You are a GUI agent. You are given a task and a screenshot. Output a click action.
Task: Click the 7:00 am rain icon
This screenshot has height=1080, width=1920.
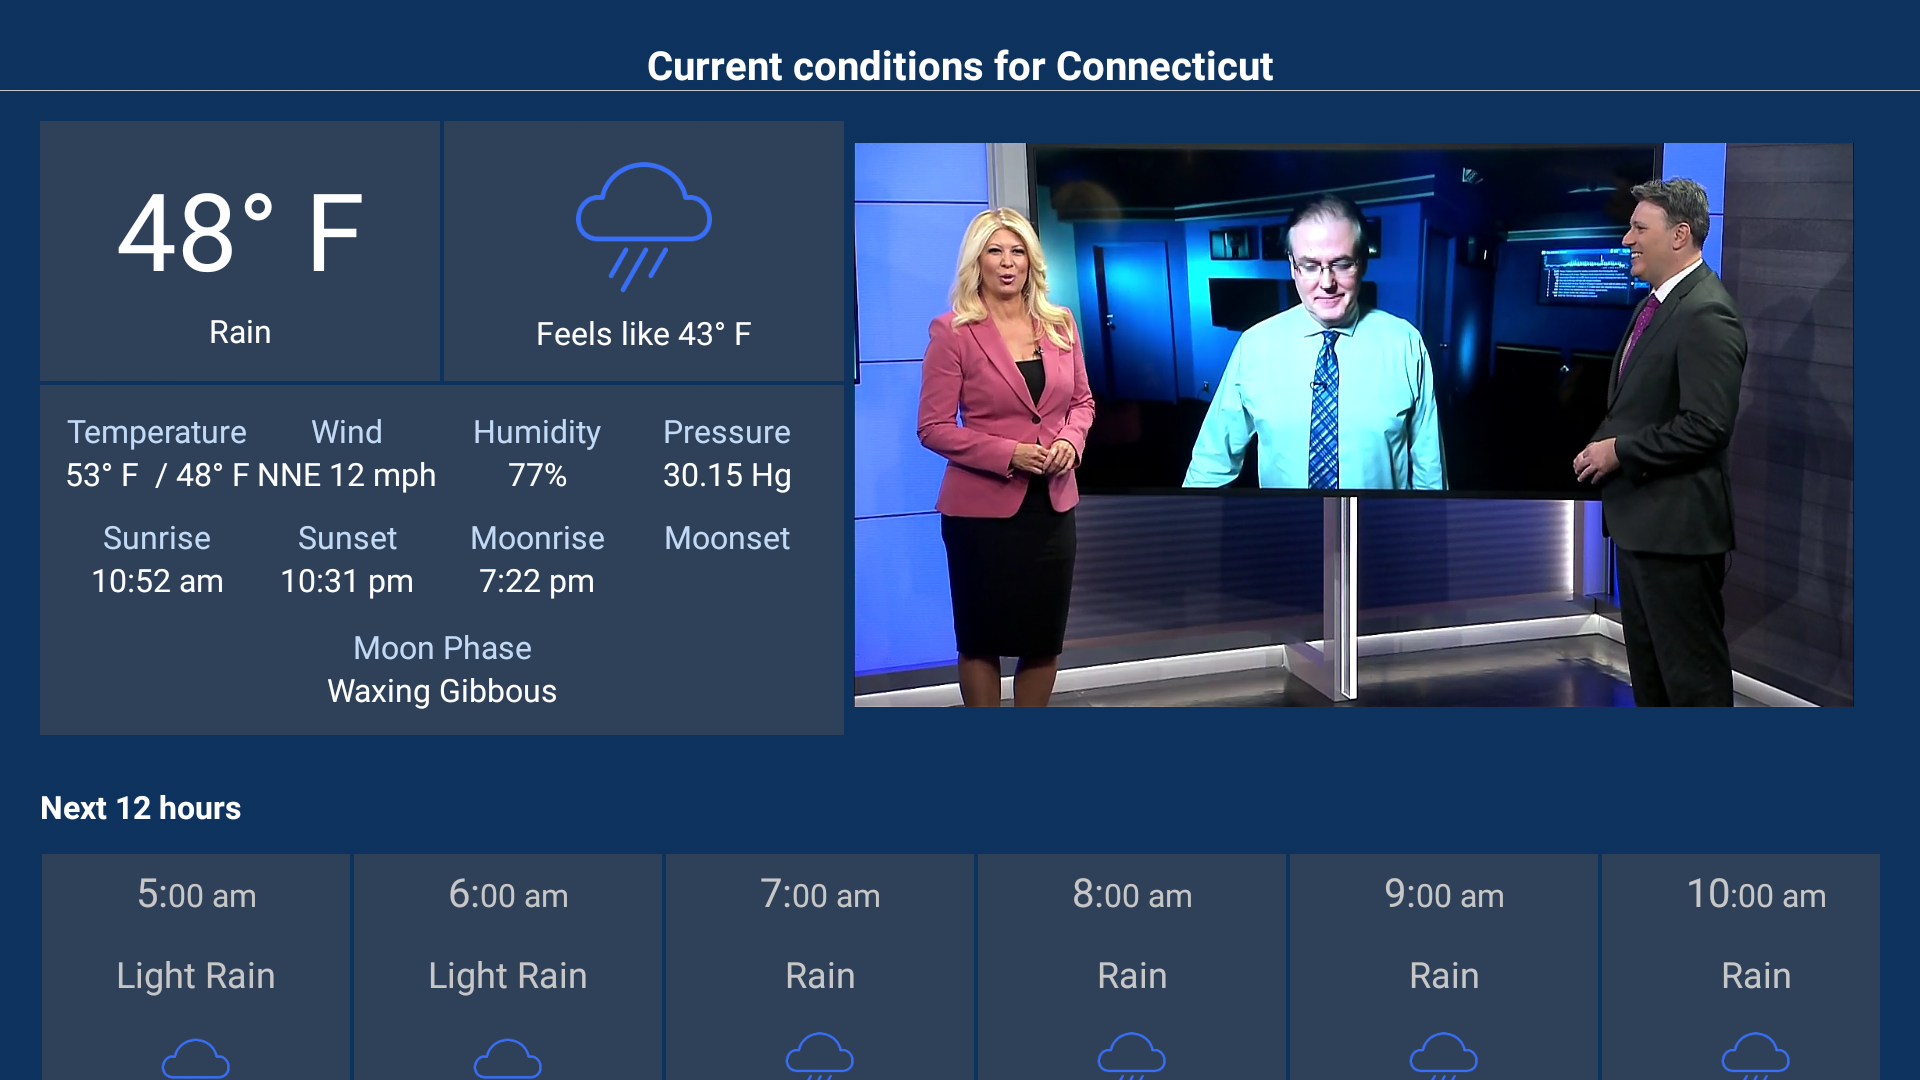click(820, 1055)
